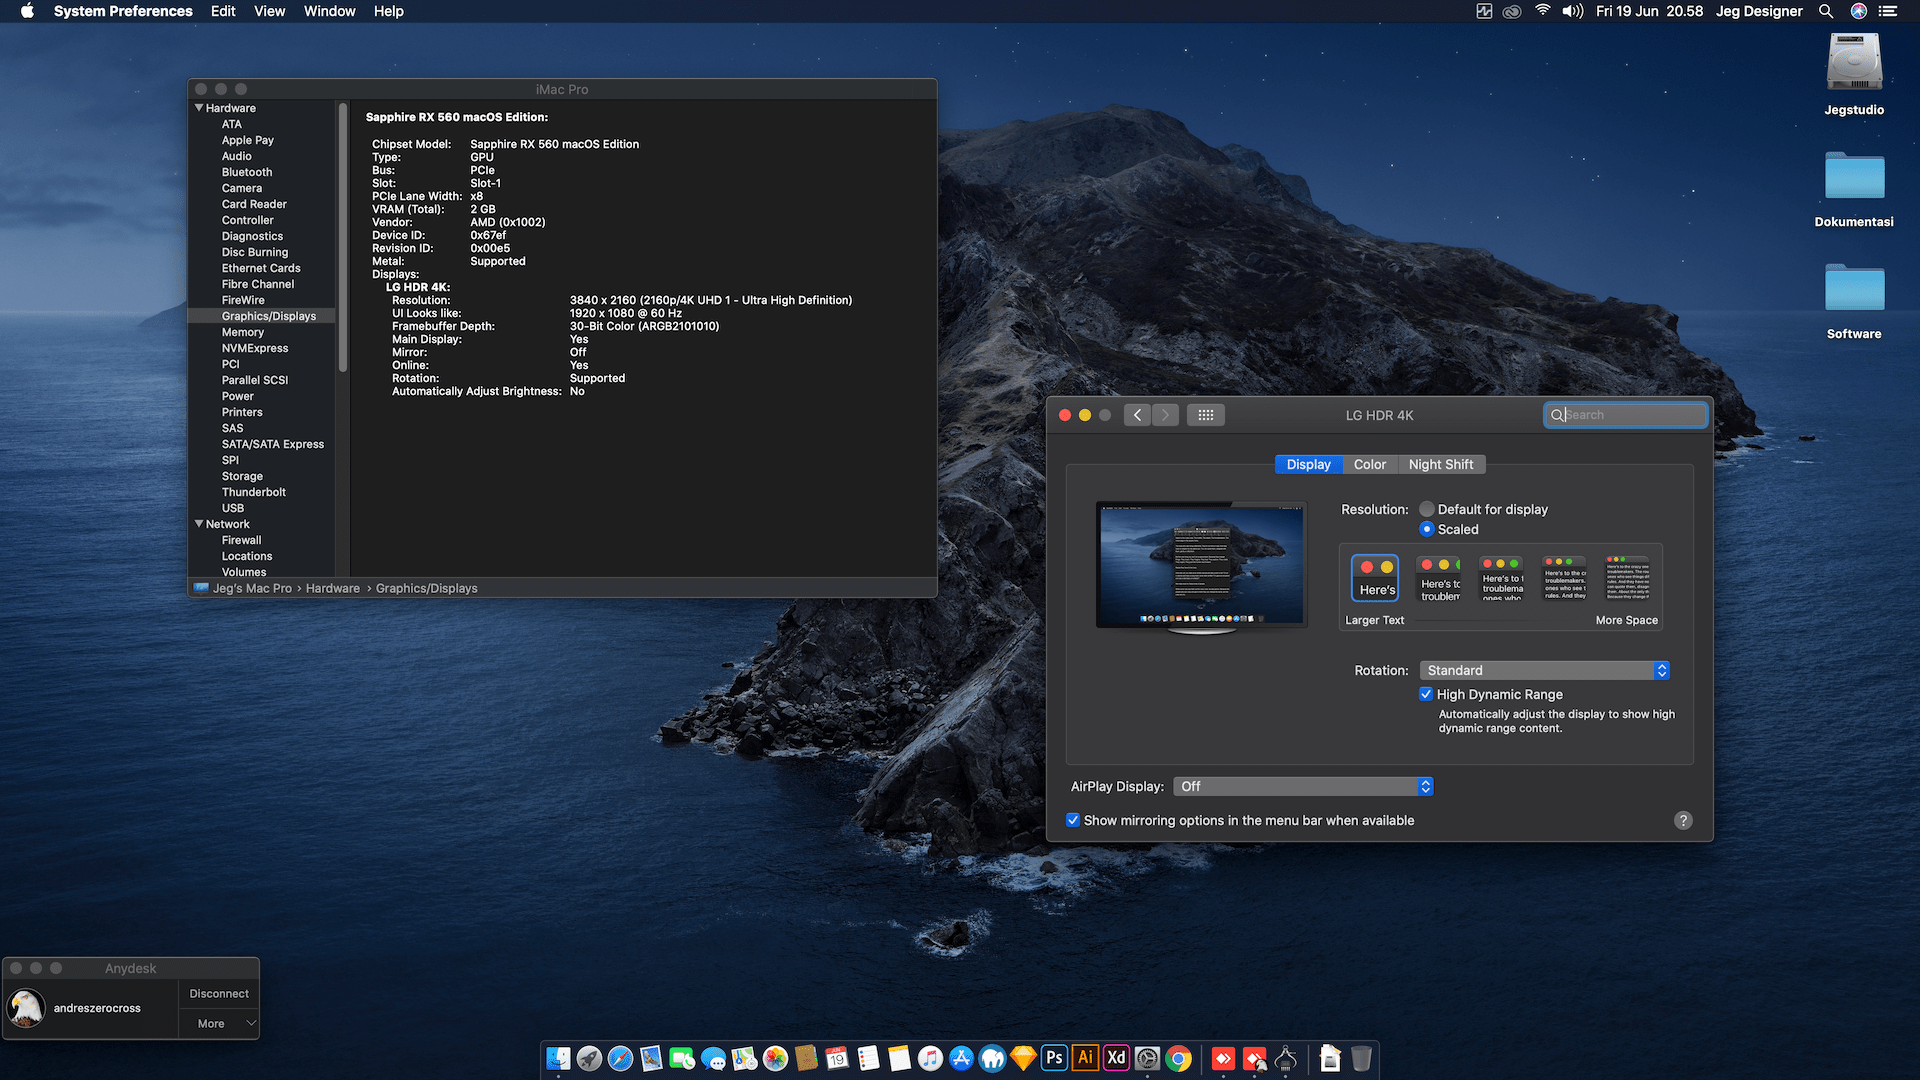The image size is (1920, 1080).
Task: Open Google Chrome in the Dock
Action: pyautogui.click(x=1179, y=1058)
